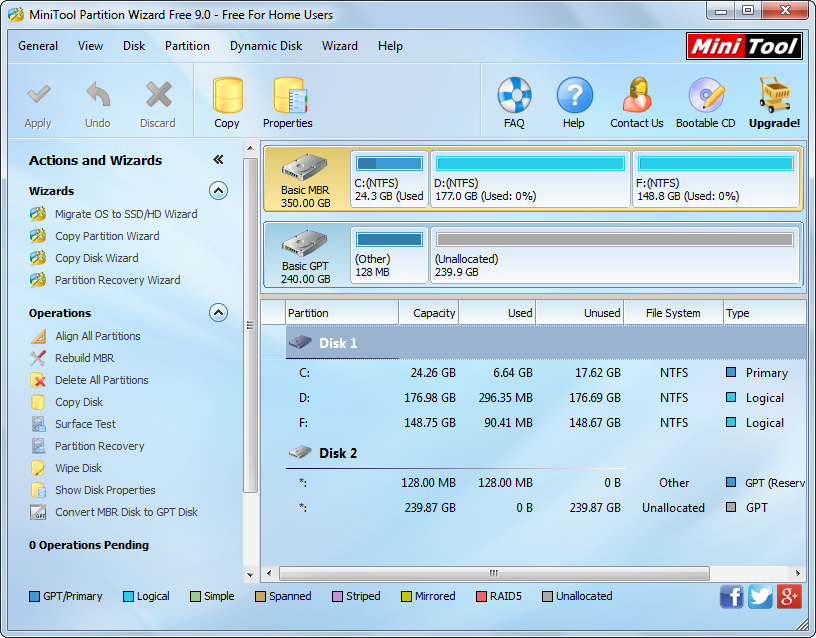Open the Facebook icon

point(732,596)
